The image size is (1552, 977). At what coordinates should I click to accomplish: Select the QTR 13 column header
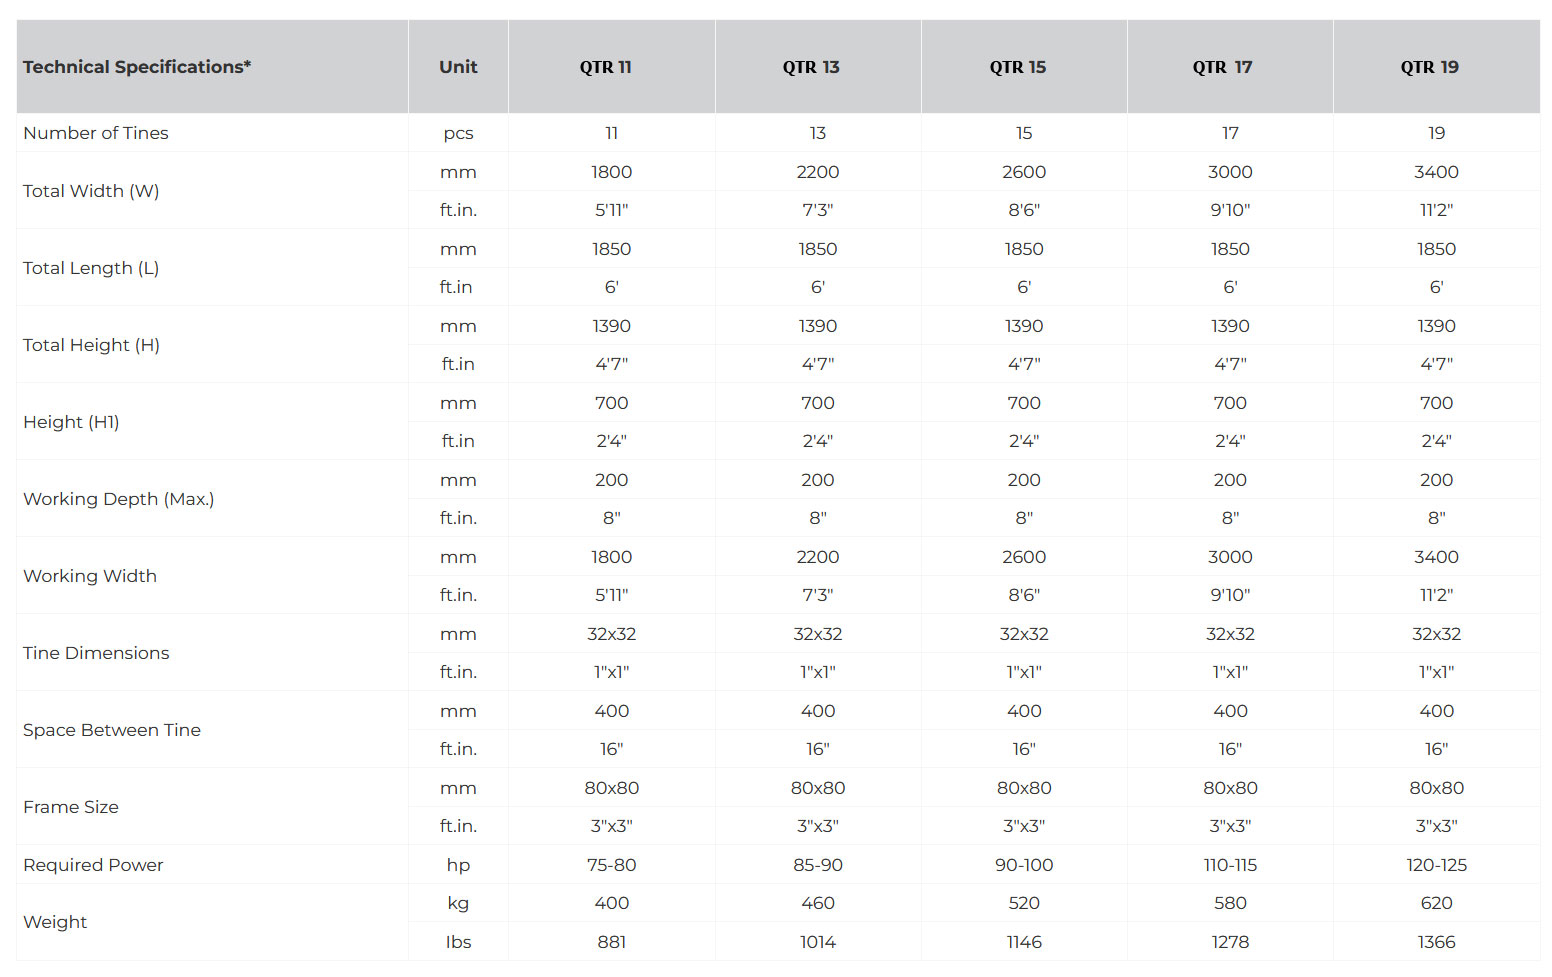[811, 67]
